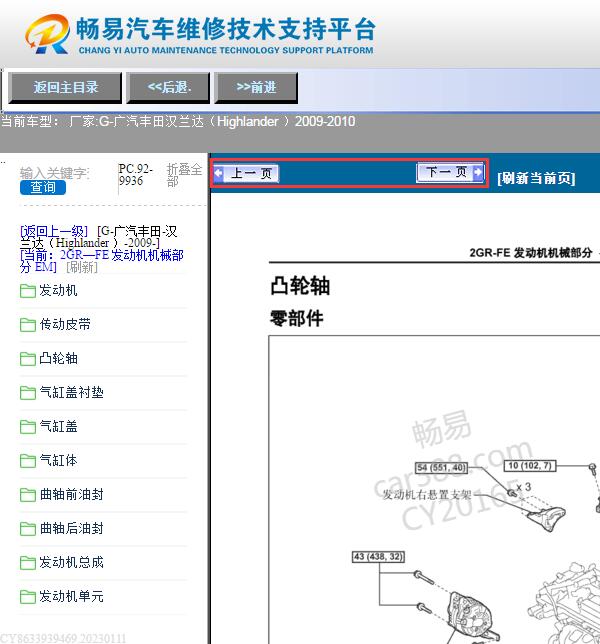This screenshot has width=600, height=644.
Task: Click the 输入关键字 keyword field
Action: (x=55, y=173)
